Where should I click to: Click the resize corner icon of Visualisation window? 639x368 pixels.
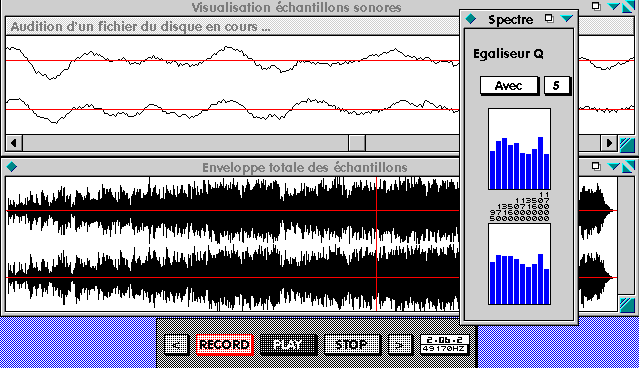coord(627,145)
